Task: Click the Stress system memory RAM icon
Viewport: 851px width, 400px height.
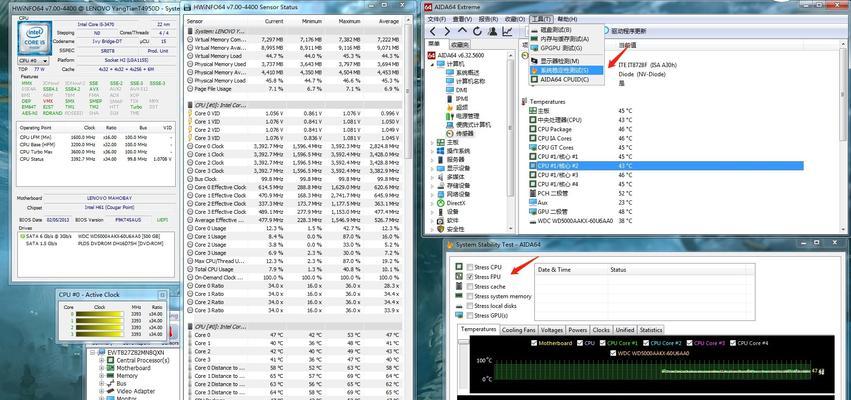Action: click(459, 296)
